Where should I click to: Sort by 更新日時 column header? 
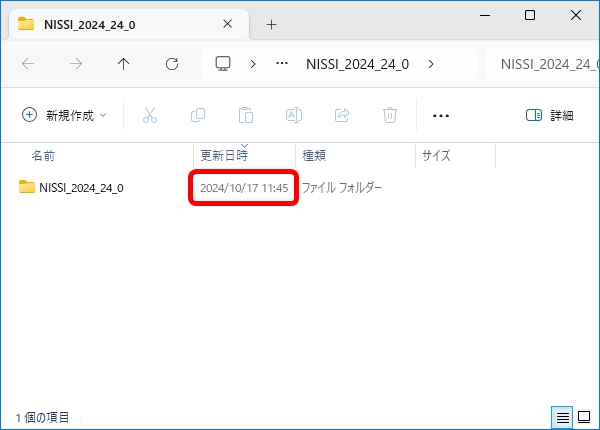[x=224, y=156]
